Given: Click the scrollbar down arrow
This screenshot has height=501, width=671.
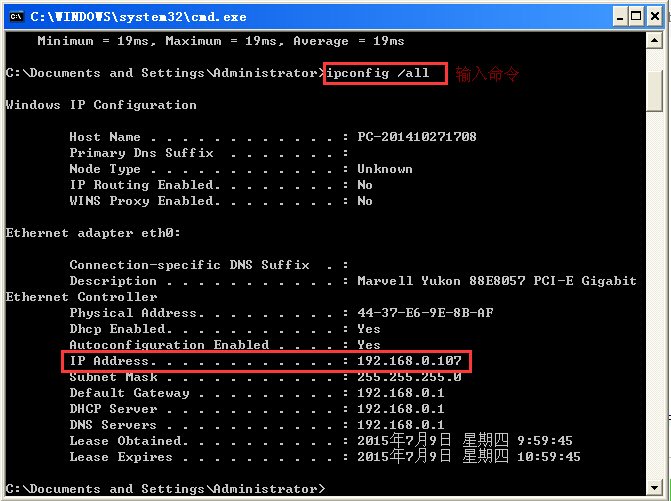Looking at the screenshot, I should pyautogui.click(x=655, y=489).
